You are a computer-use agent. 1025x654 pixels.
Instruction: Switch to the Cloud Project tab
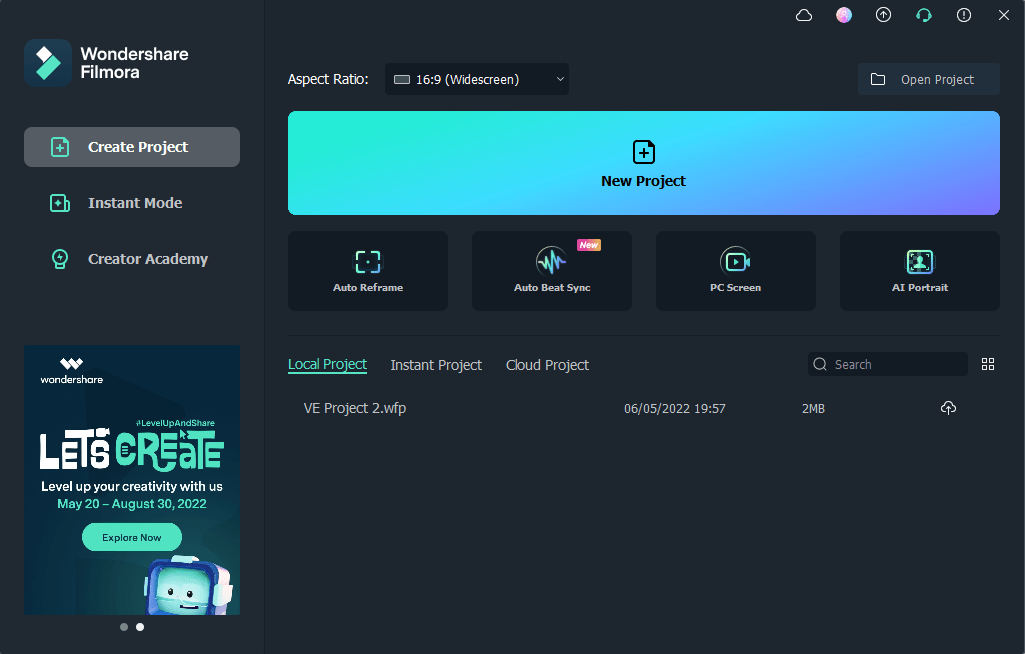tap(547, 365)
